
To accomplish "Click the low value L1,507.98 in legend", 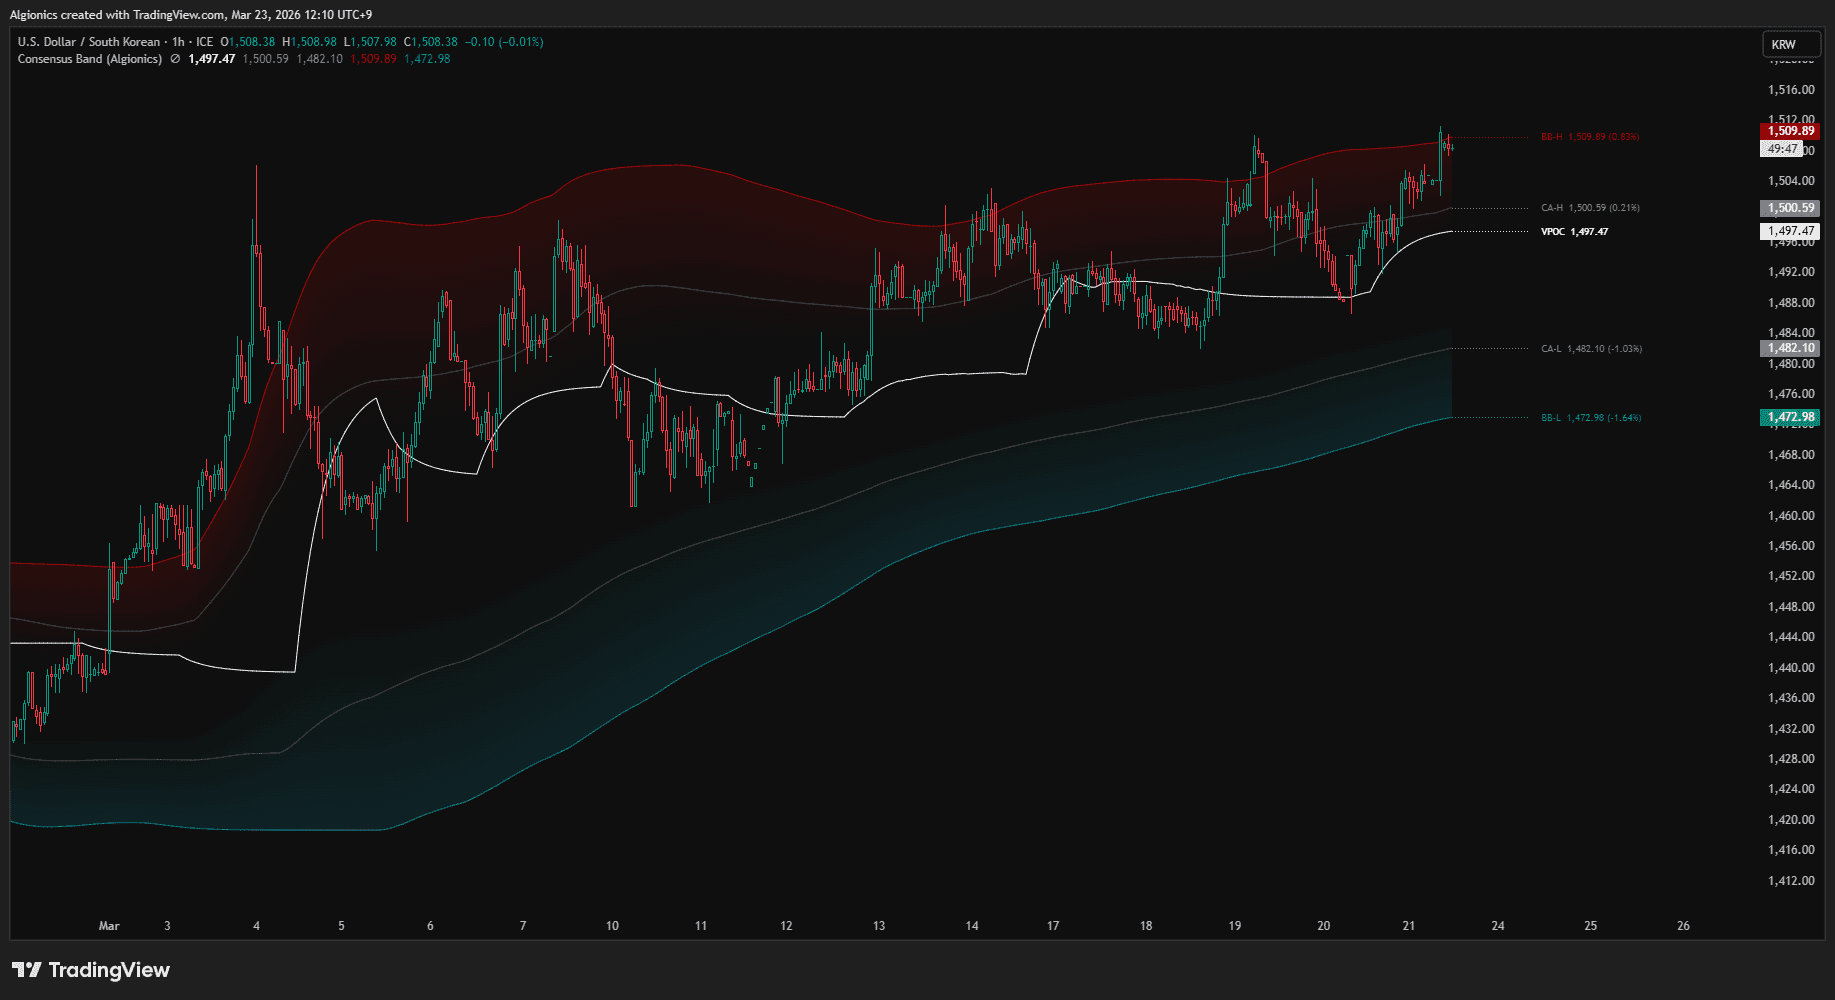I will tap(370, 42).
